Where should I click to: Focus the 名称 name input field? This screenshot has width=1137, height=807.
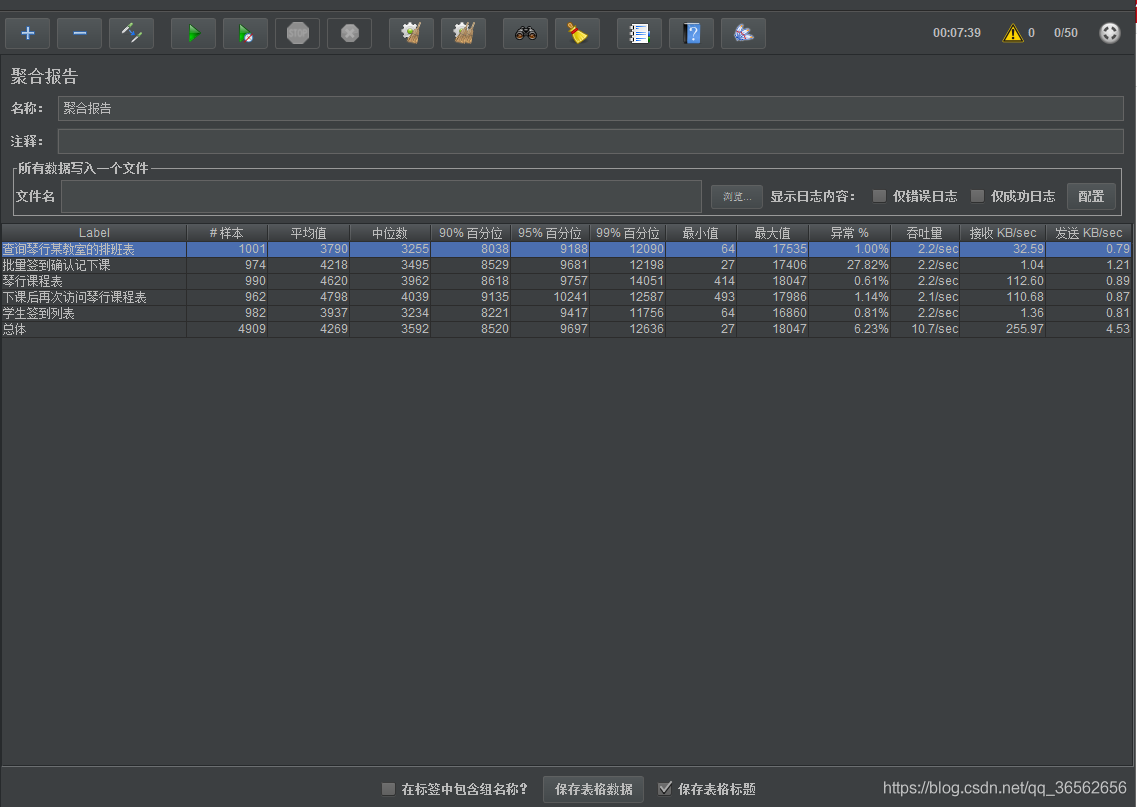click(590, 109)
